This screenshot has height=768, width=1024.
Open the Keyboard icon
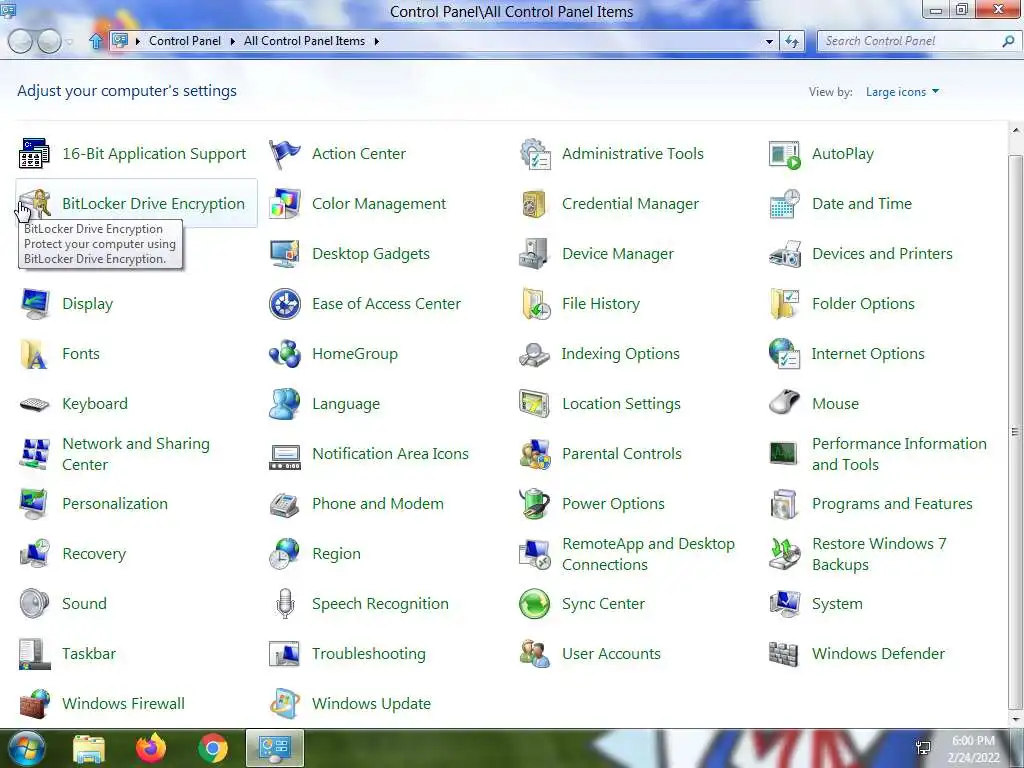[34, 404]
